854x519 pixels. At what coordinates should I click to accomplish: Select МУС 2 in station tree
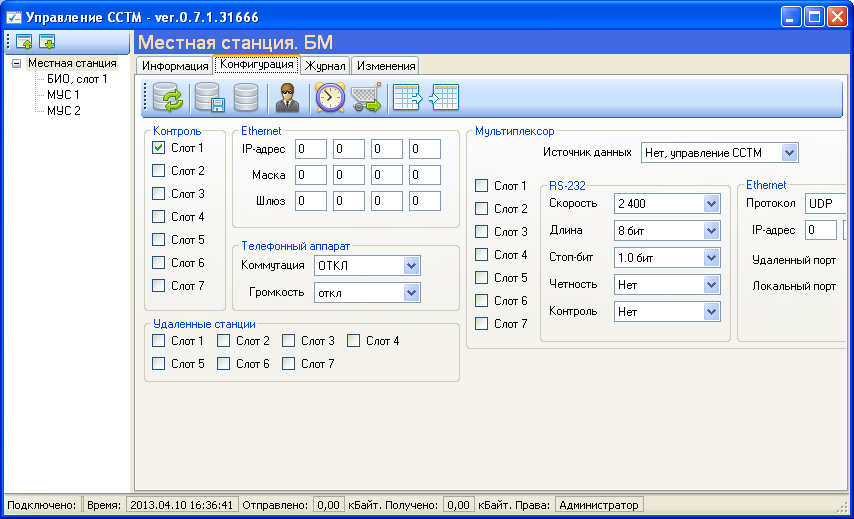click(64, 111)
